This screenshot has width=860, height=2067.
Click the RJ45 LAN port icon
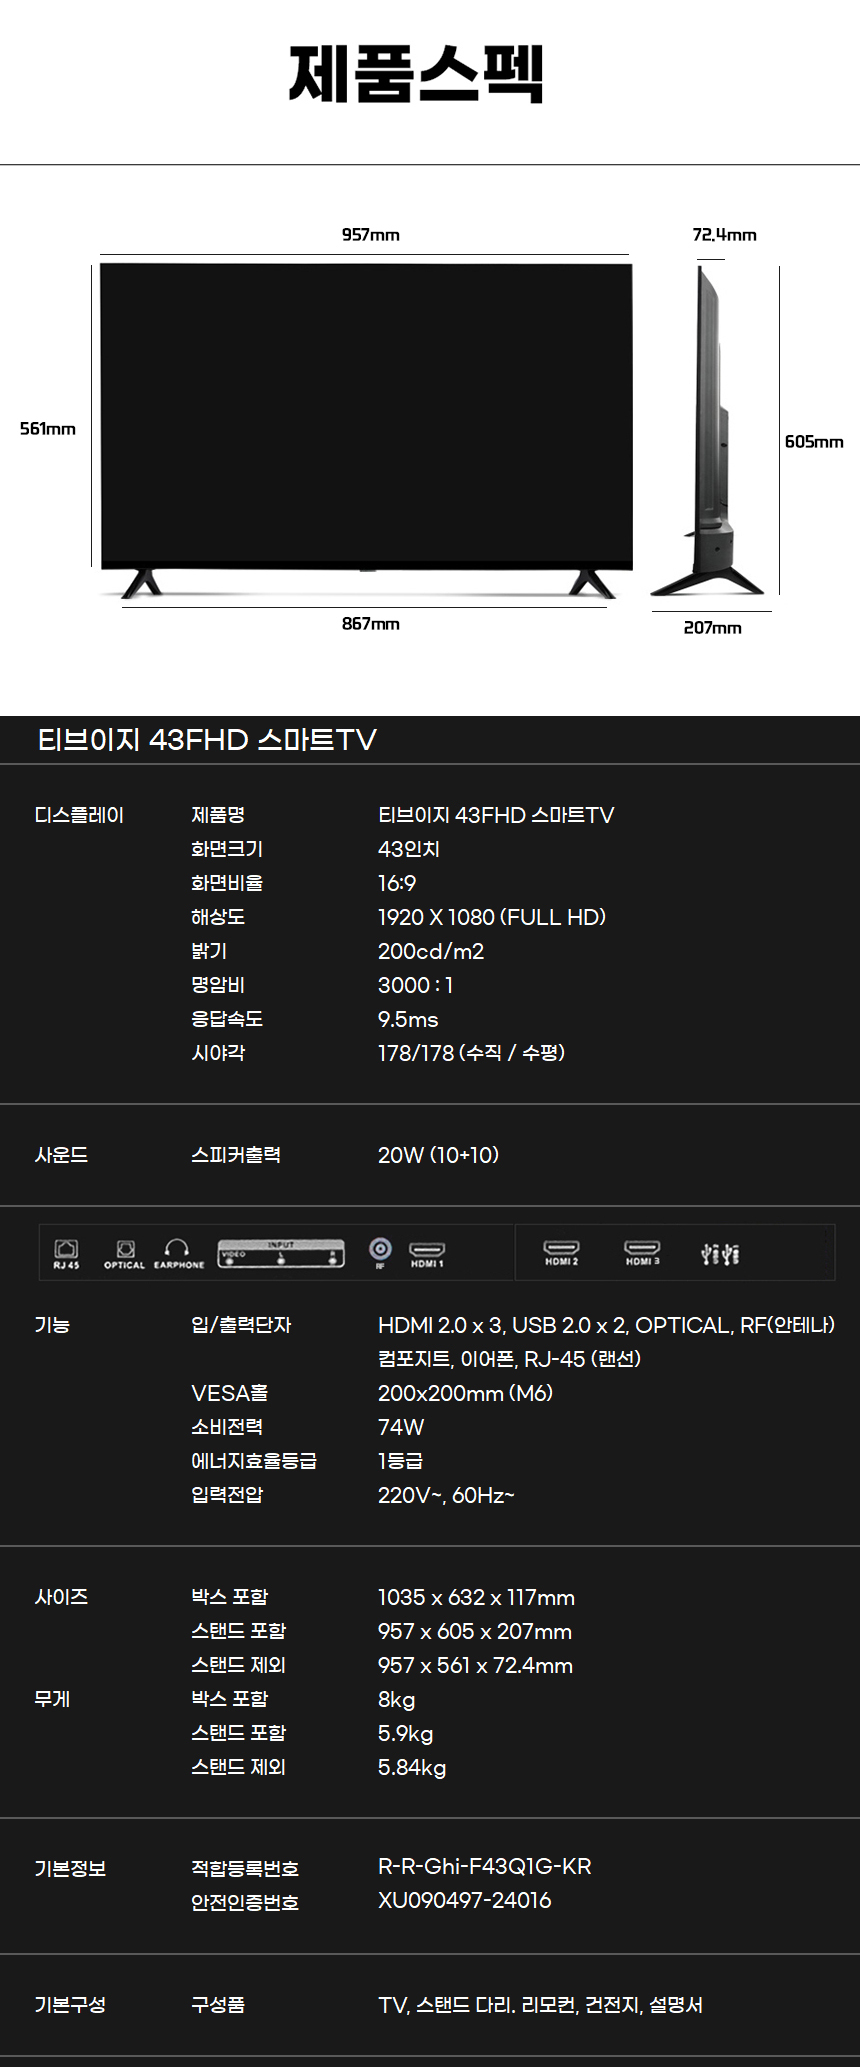(x=66, y=1250)
